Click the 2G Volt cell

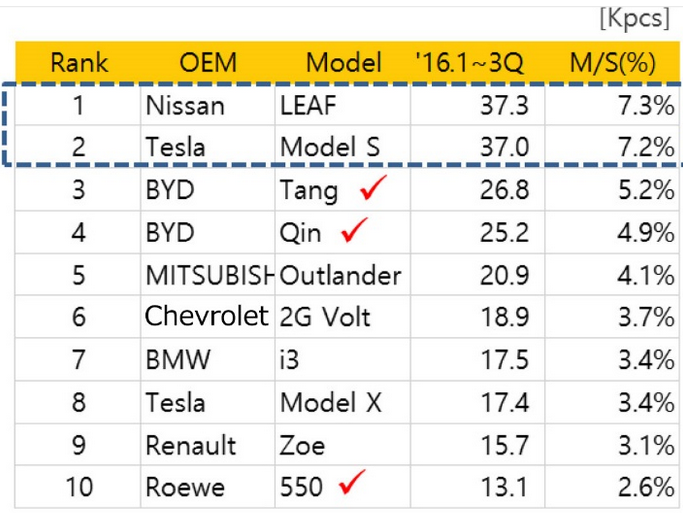coord(325,318)
